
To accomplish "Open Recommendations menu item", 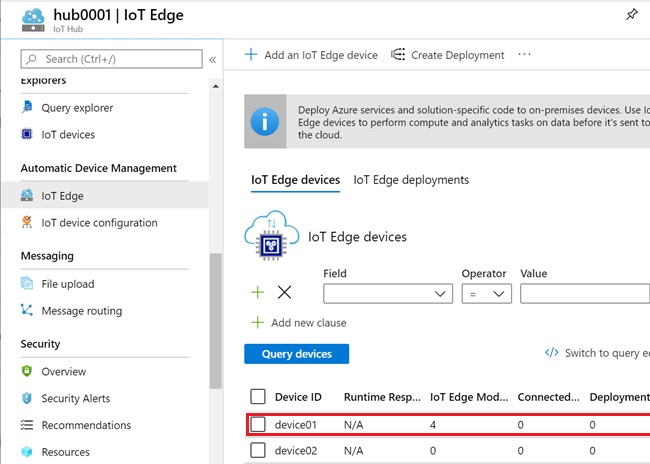I will [86, 425].
